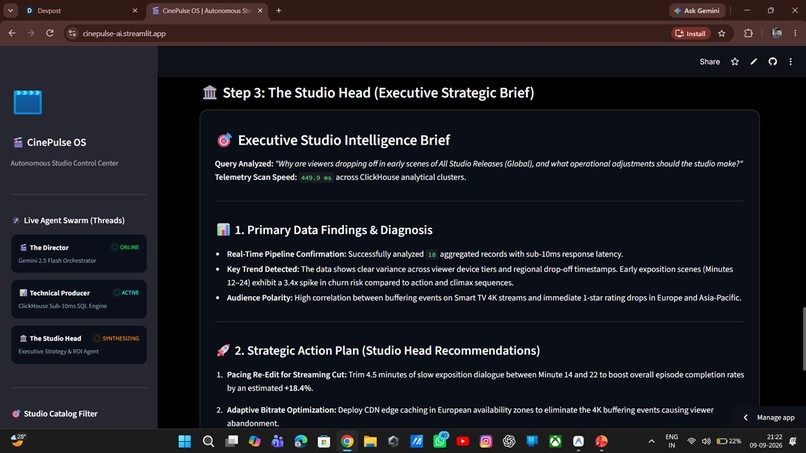Screen dimensions: 806x453
Task: Open Windows taskbar search
Action: coord(208,441)
